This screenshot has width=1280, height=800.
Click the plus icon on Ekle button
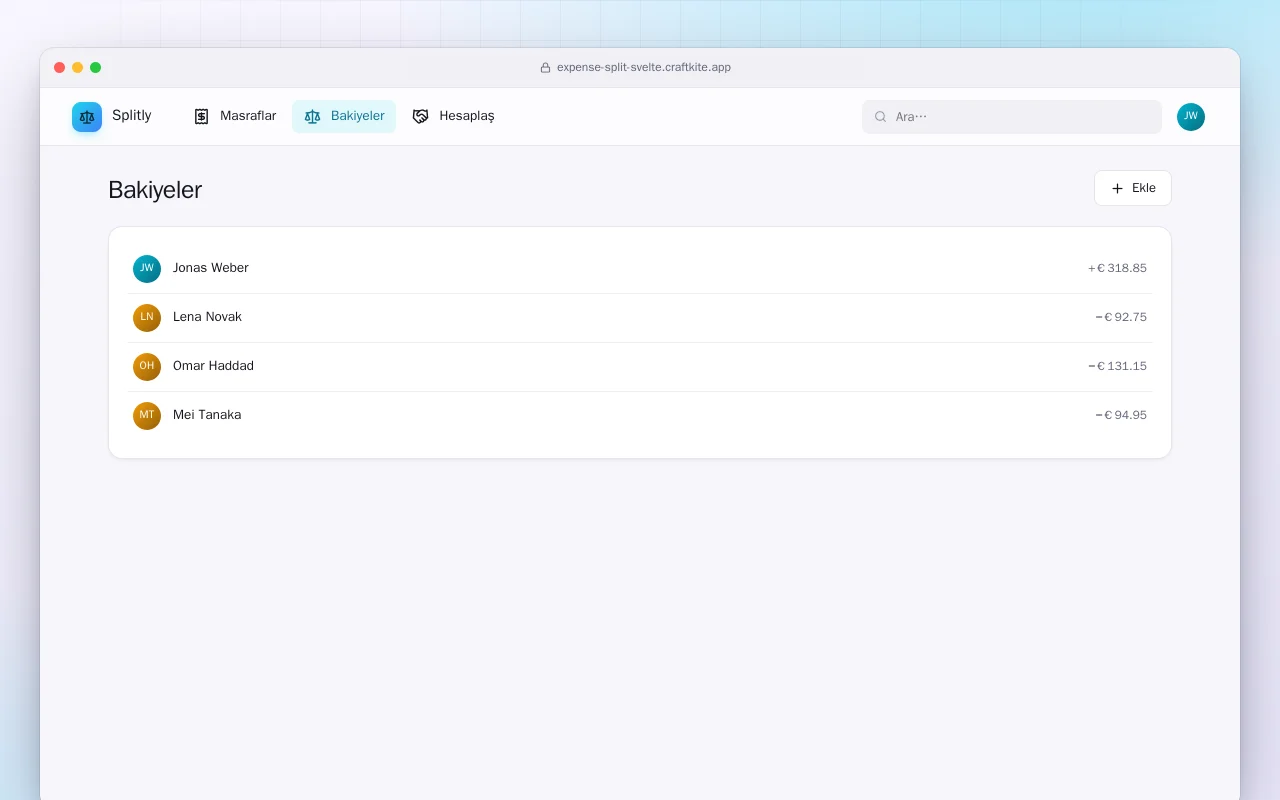(1117, 188)
